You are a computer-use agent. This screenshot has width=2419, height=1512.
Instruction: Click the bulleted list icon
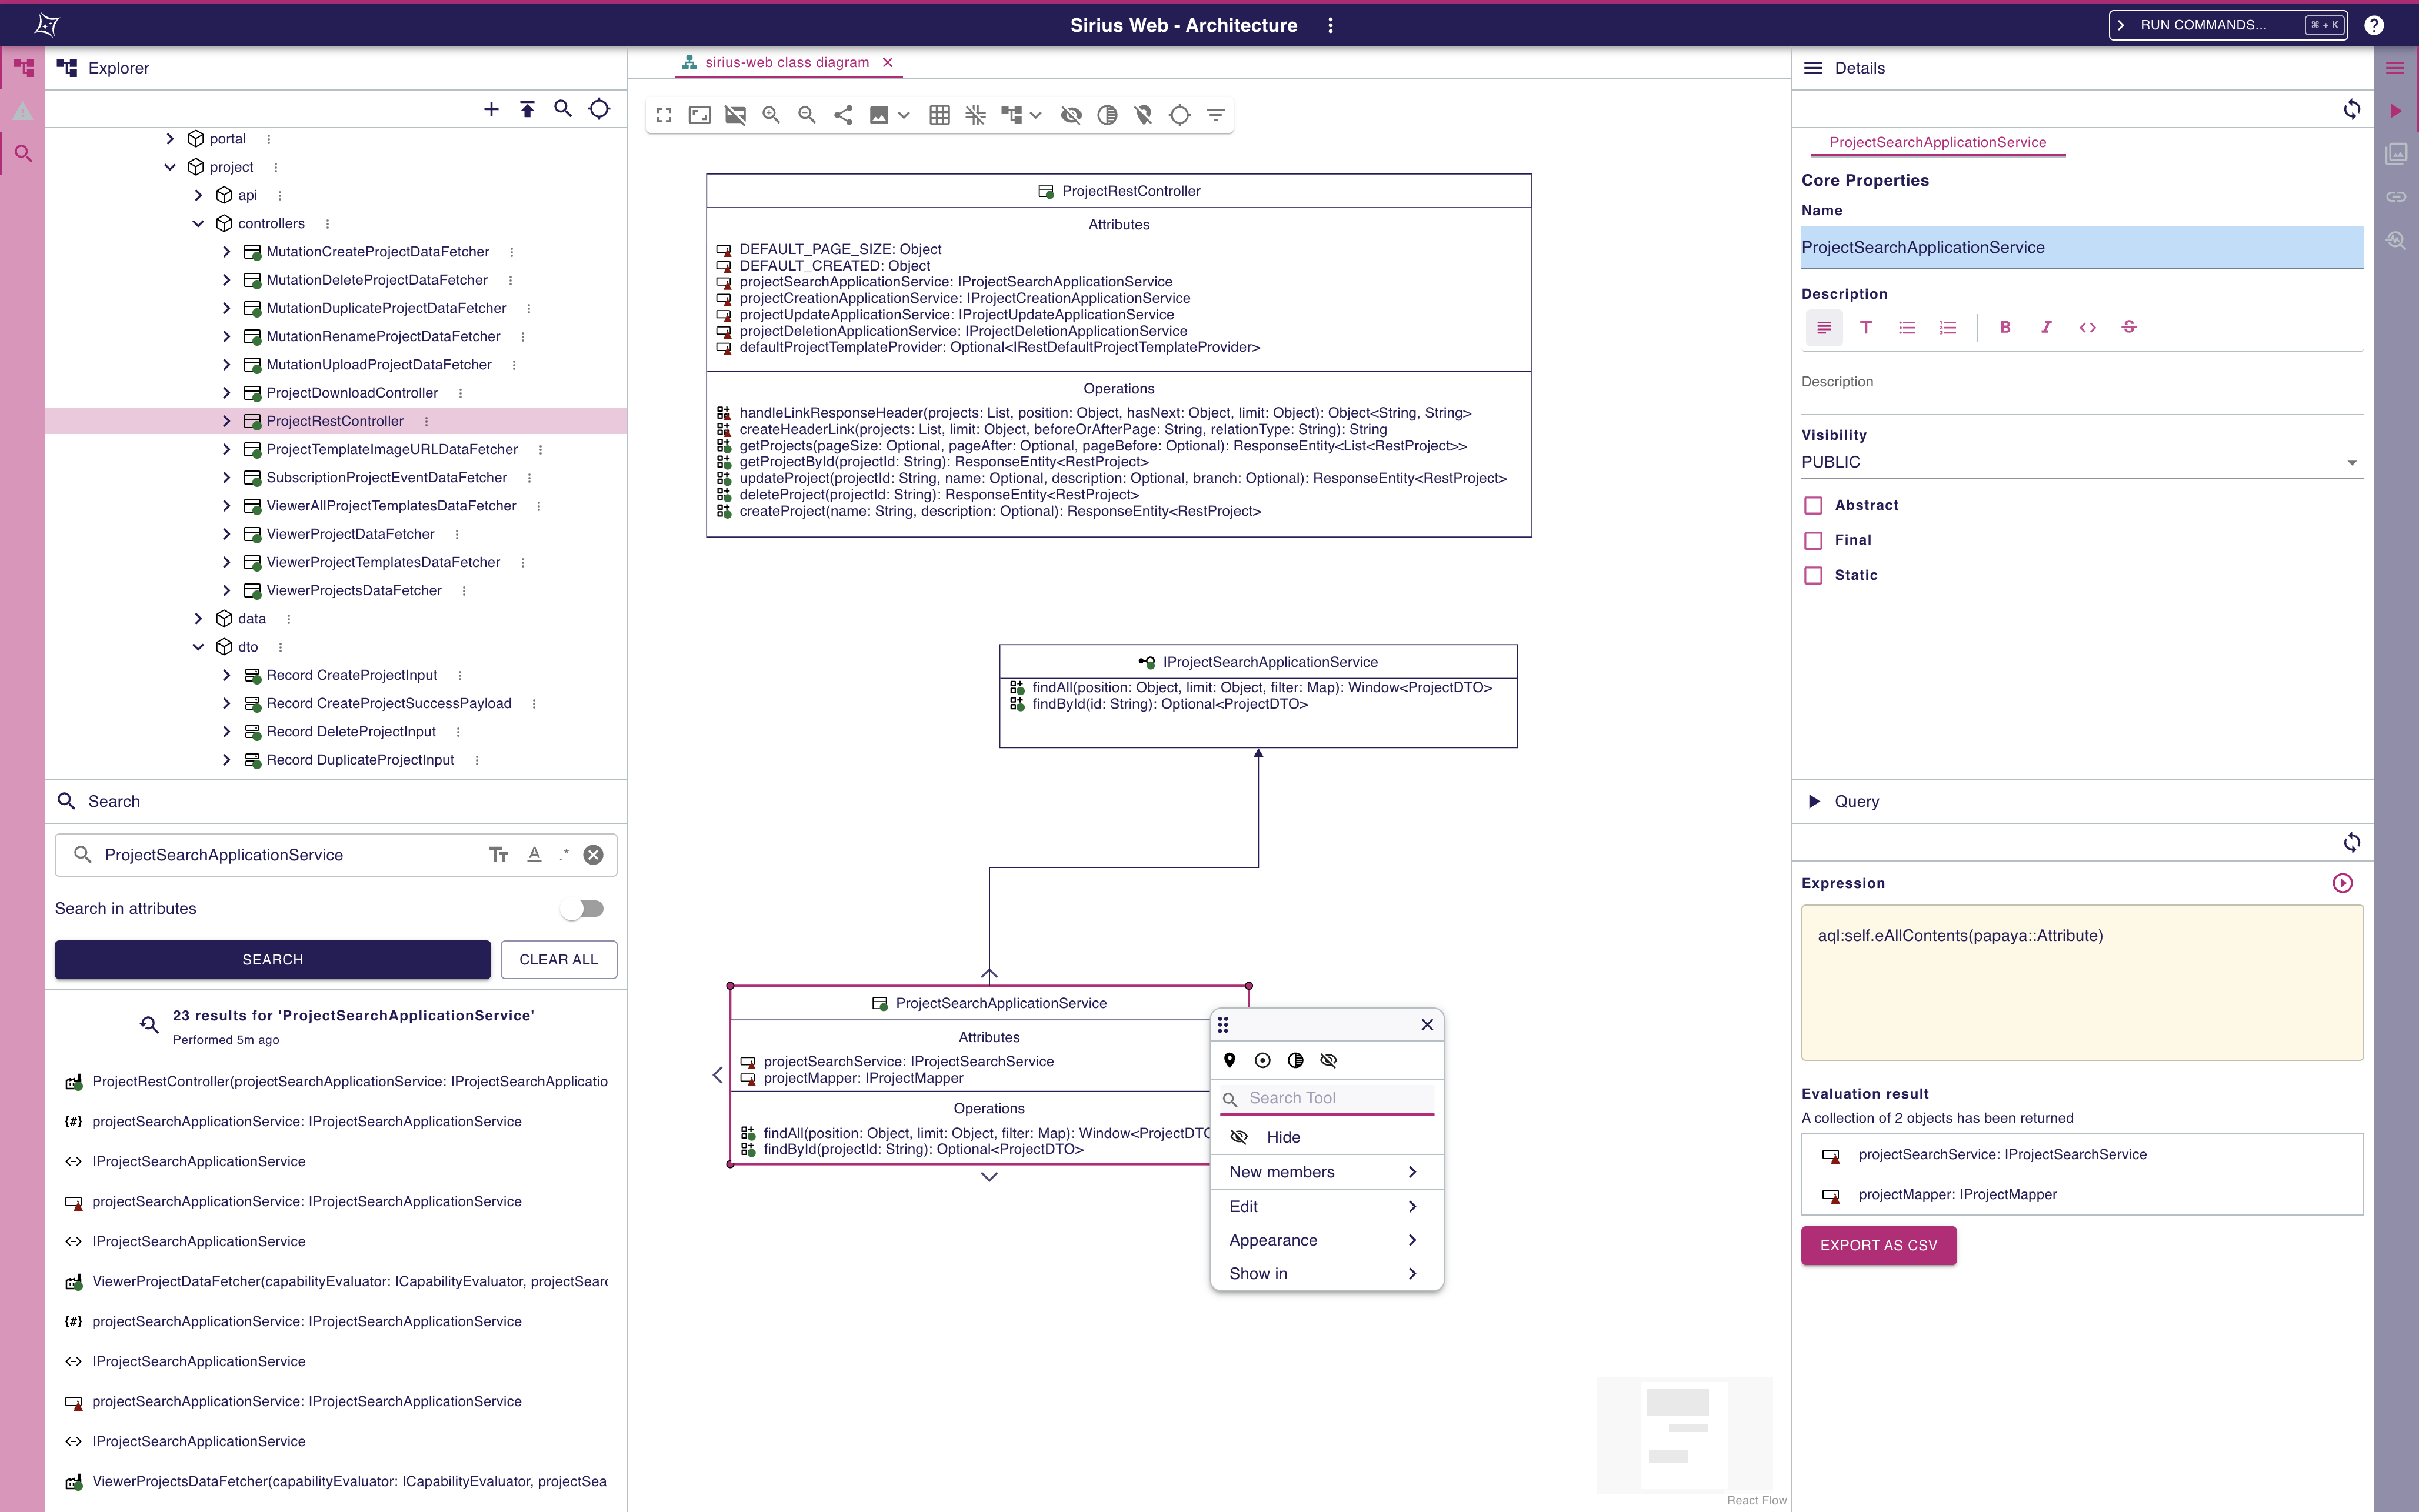coord(1907,327)
